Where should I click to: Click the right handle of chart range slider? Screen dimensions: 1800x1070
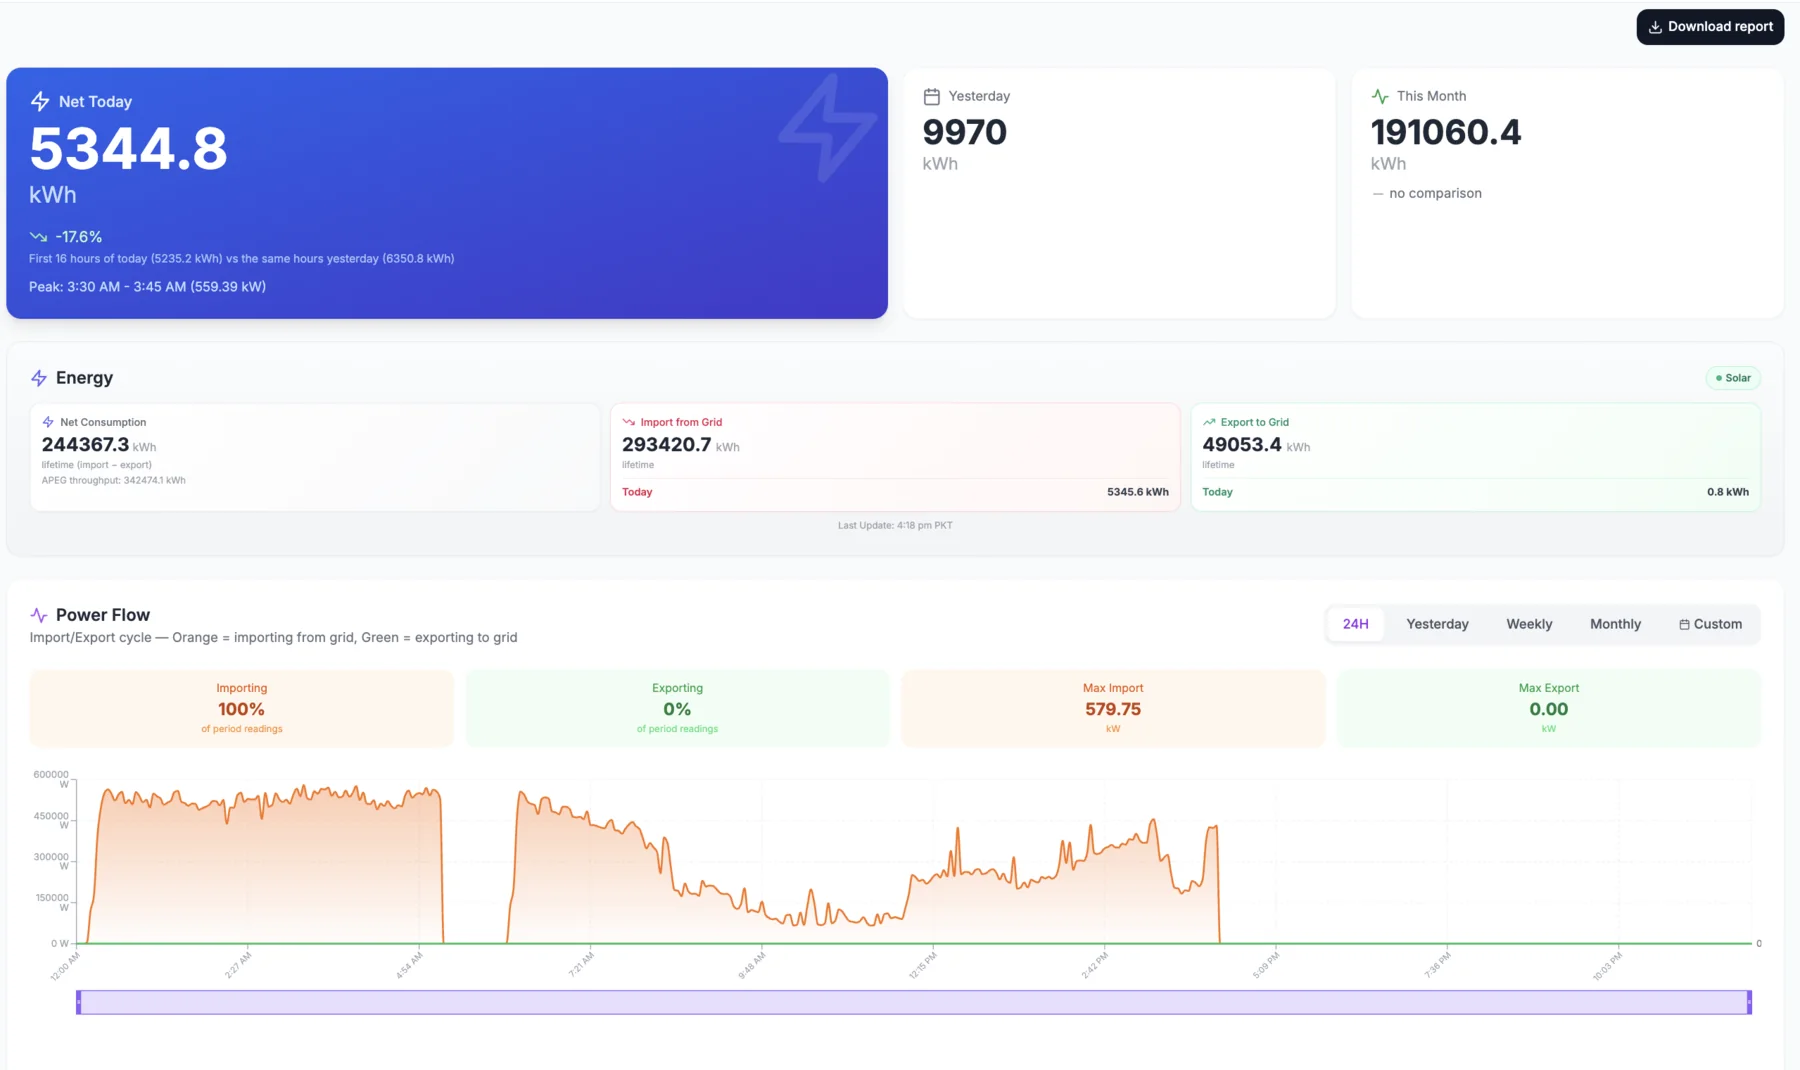point(1749,1002)
